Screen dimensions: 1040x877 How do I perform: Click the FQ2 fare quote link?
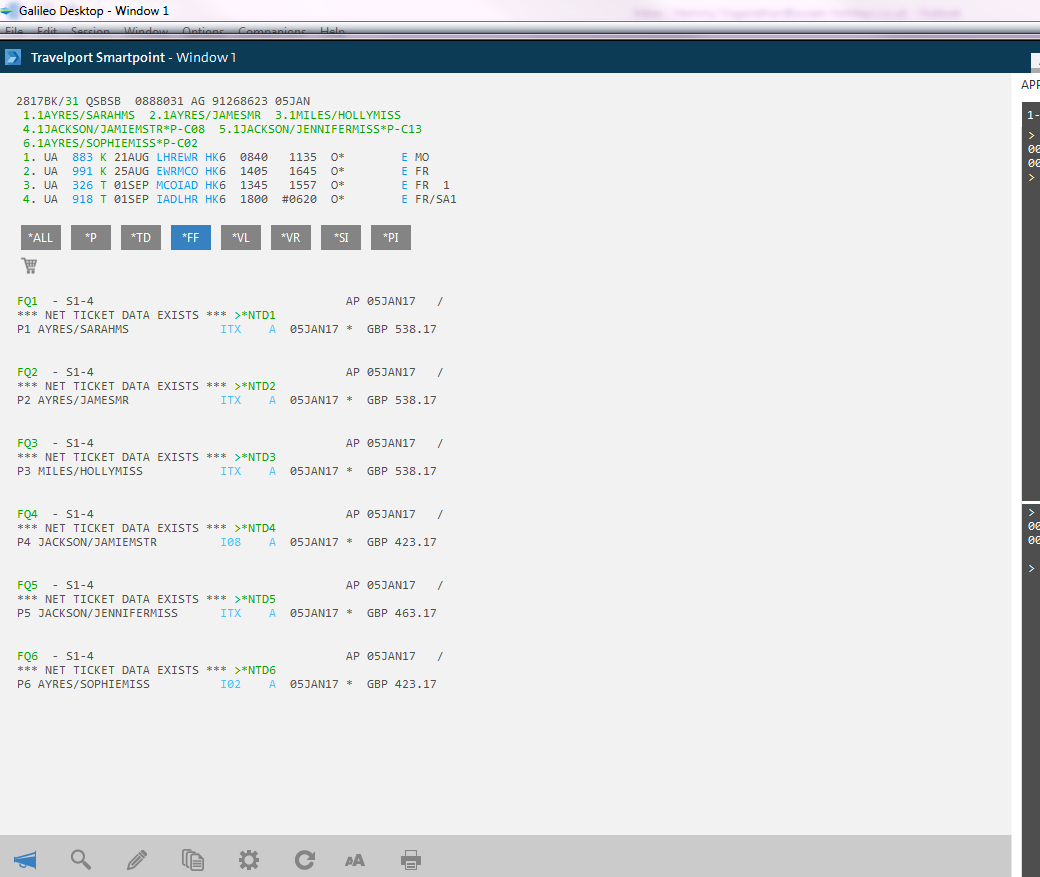27,372
